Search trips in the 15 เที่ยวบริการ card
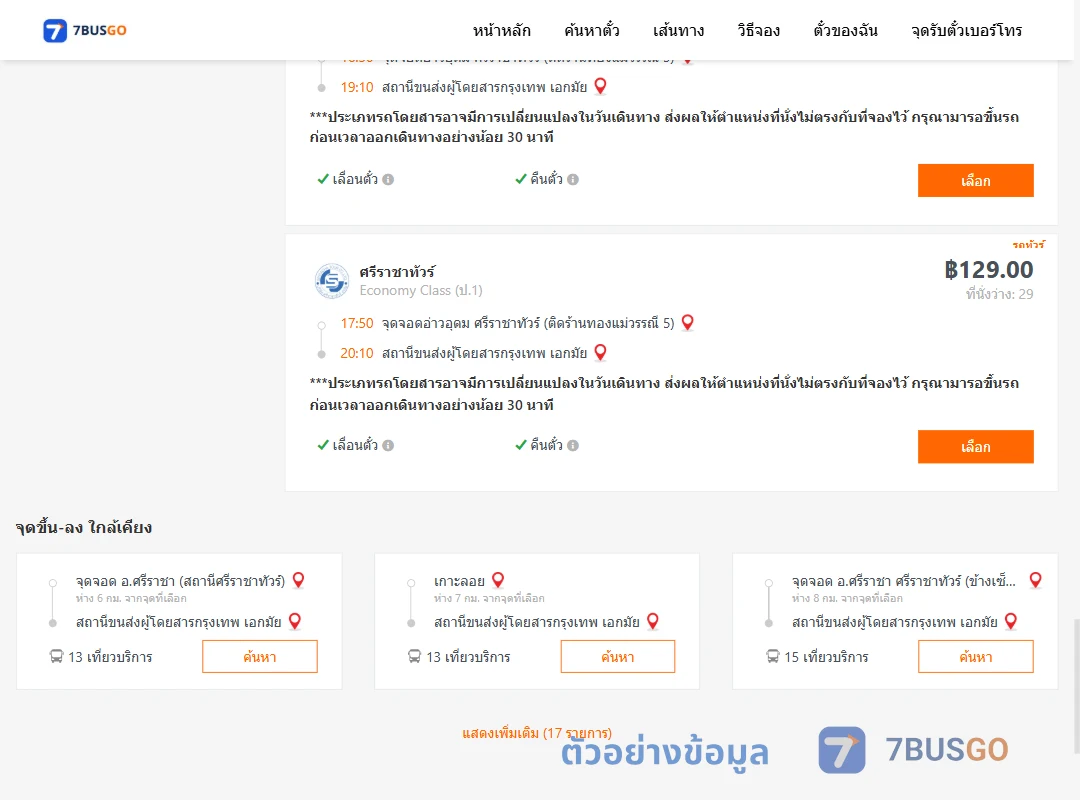Image resolution: width=1080 pixels, height=800 pixels. coord(975,657)
